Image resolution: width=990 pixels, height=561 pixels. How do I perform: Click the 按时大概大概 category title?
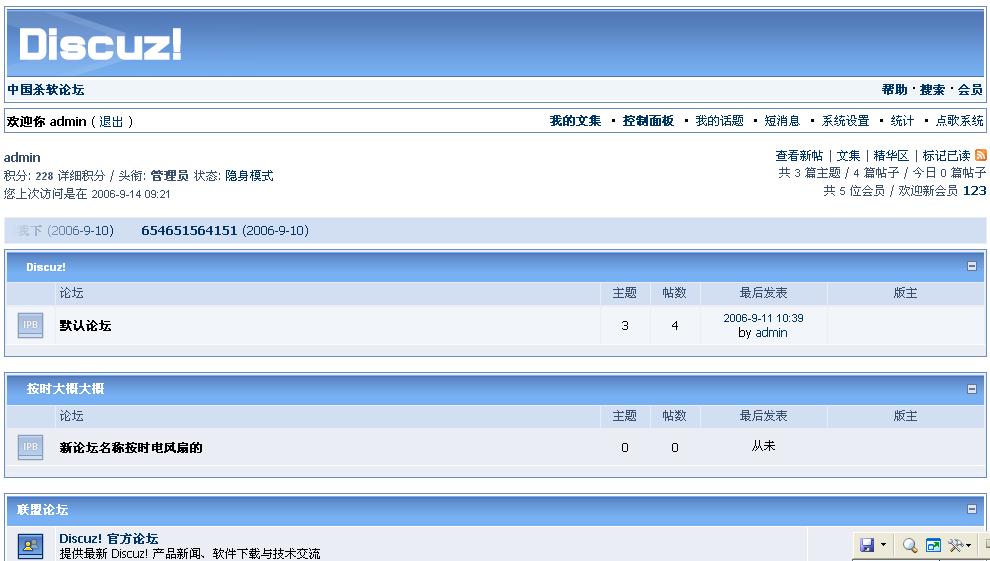pyautogui.click(x=65, y=389)
